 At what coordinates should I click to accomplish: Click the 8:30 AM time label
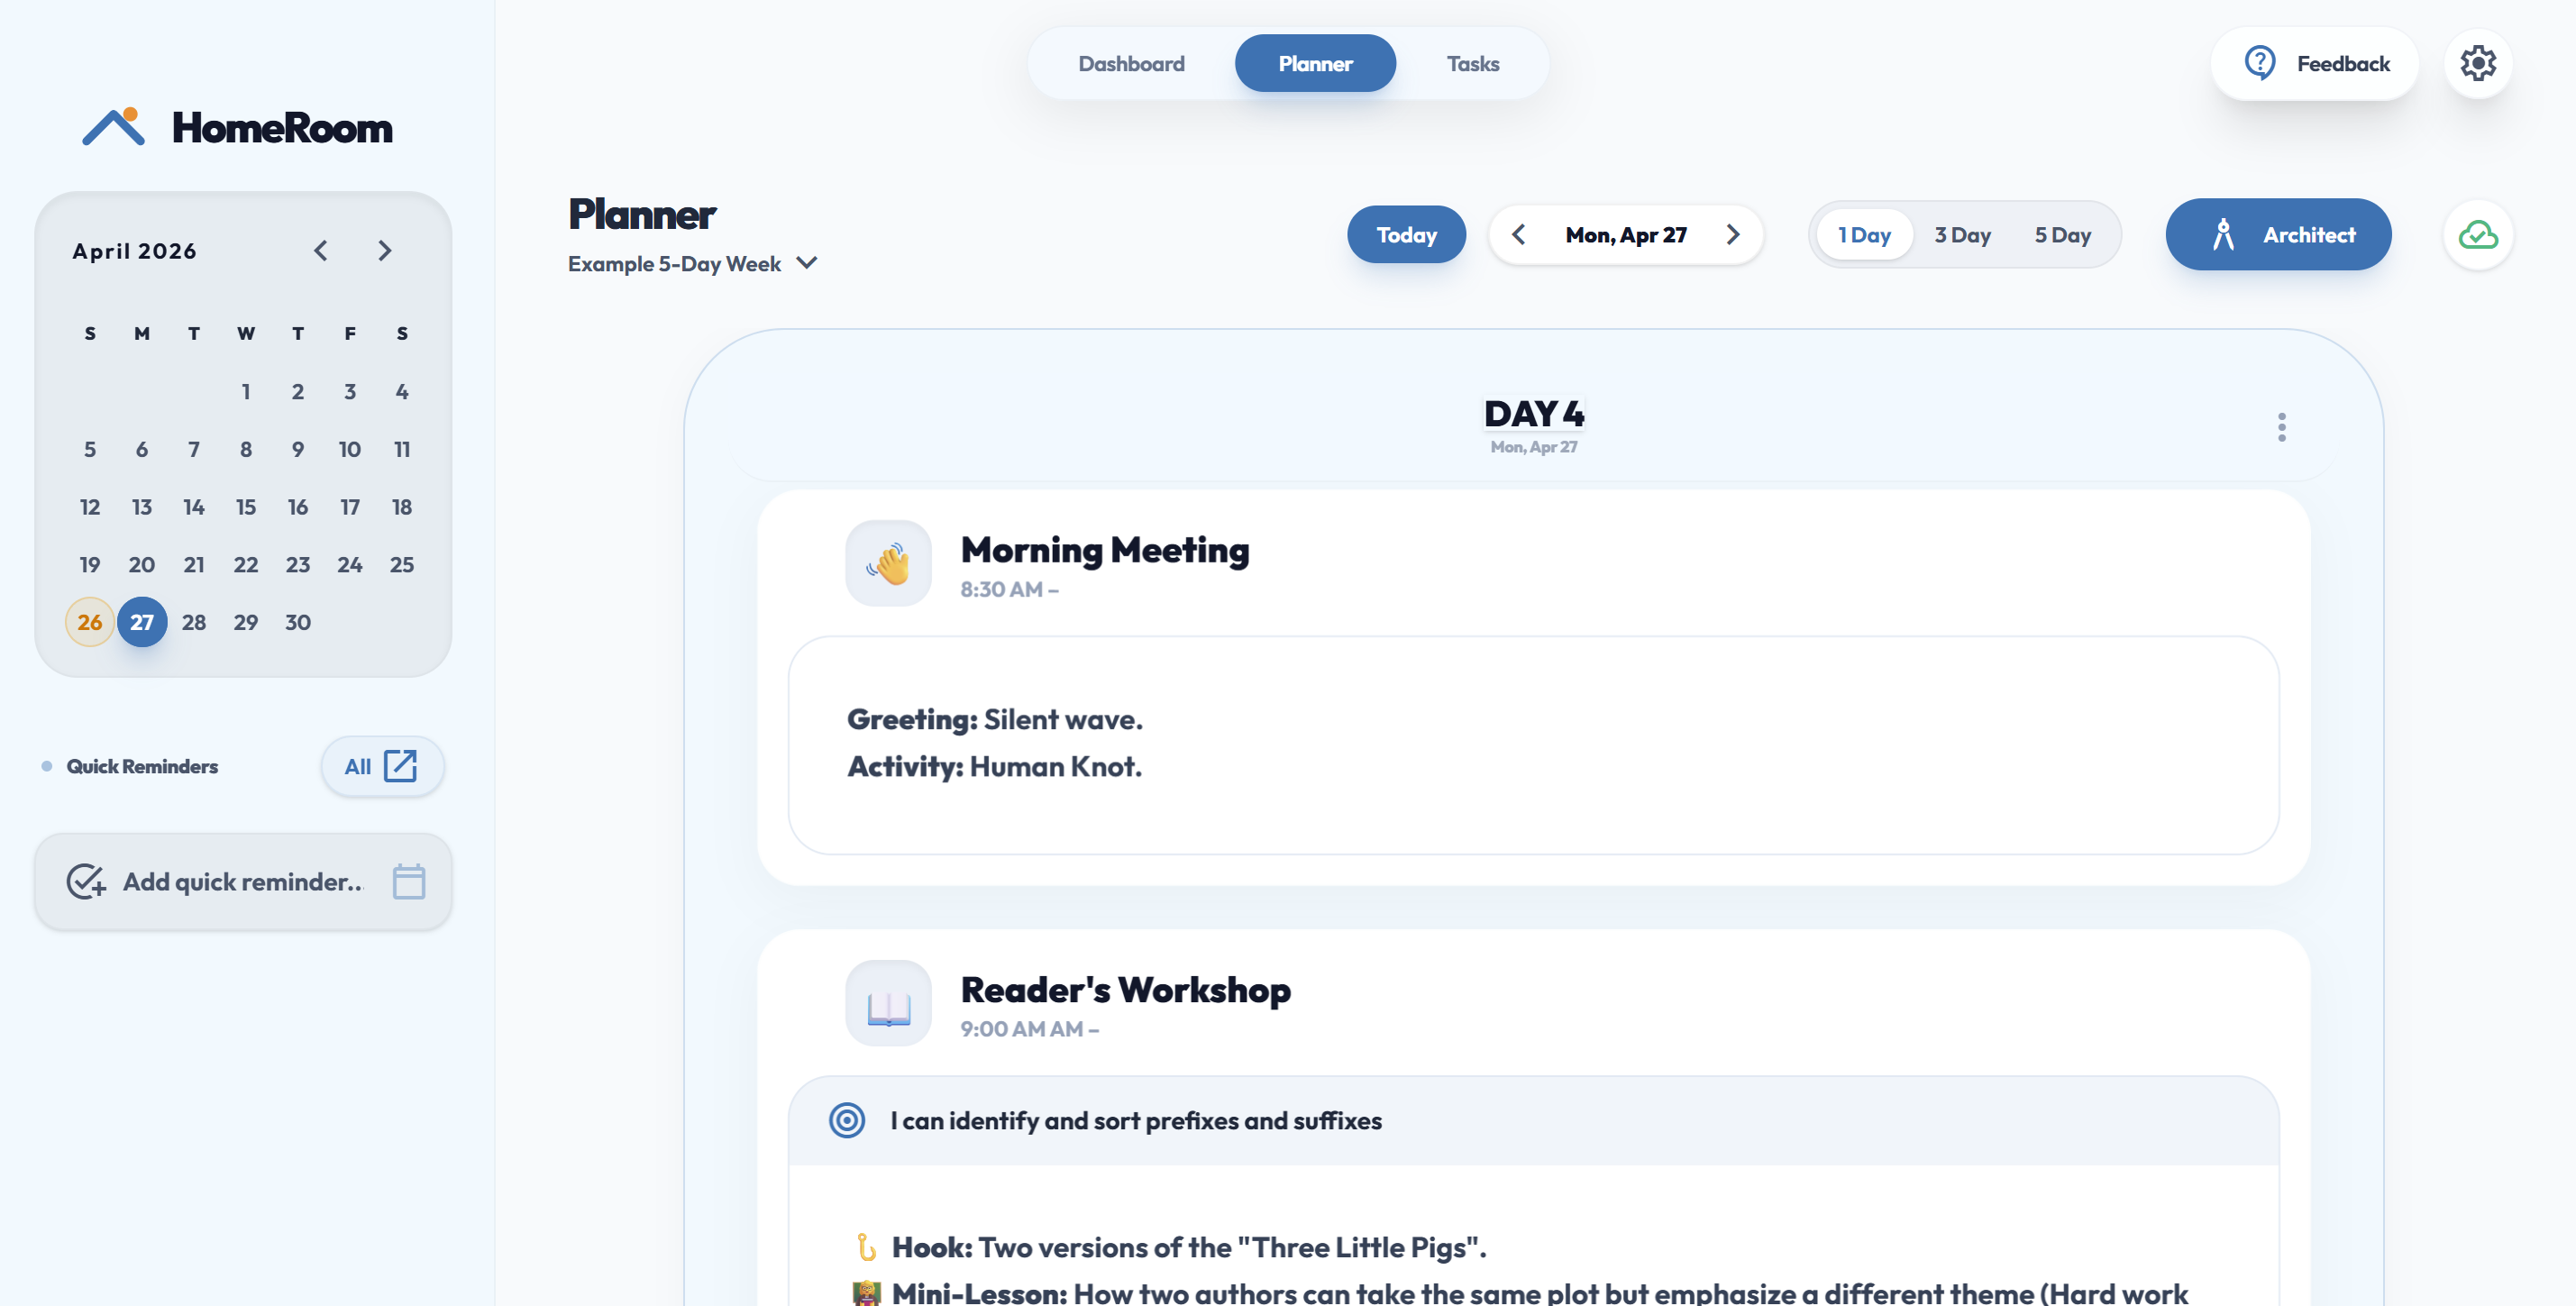point(1009,589)
